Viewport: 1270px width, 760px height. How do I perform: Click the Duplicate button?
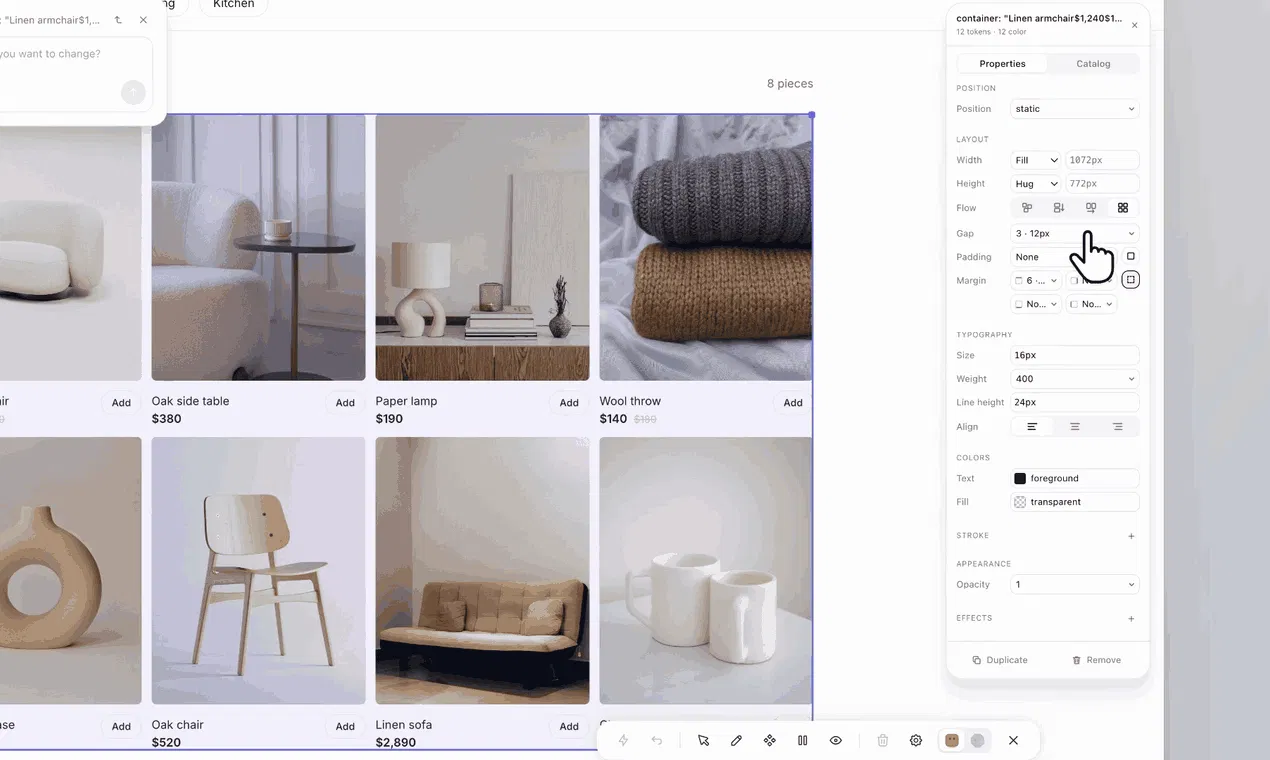pyautogui.click(x=1000, y=660)
